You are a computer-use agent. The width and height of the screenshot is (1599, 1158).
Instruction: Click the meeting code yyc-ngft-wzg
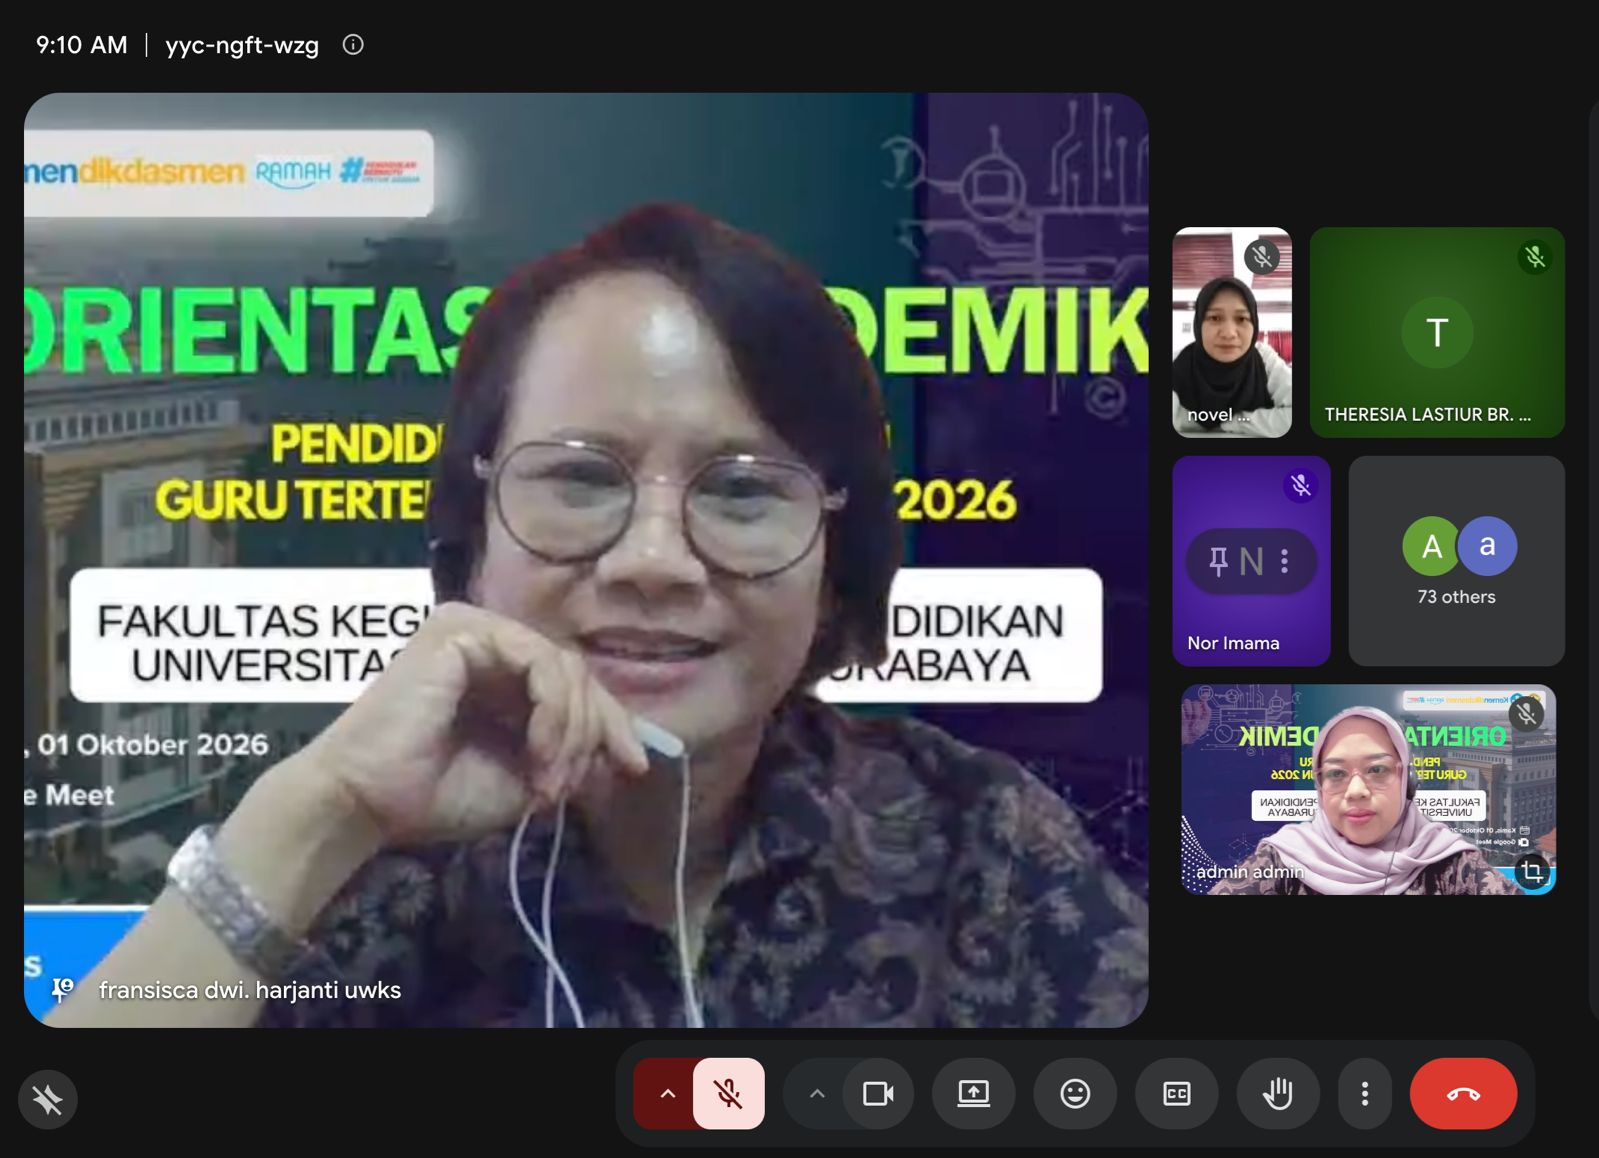coord(242,45)
